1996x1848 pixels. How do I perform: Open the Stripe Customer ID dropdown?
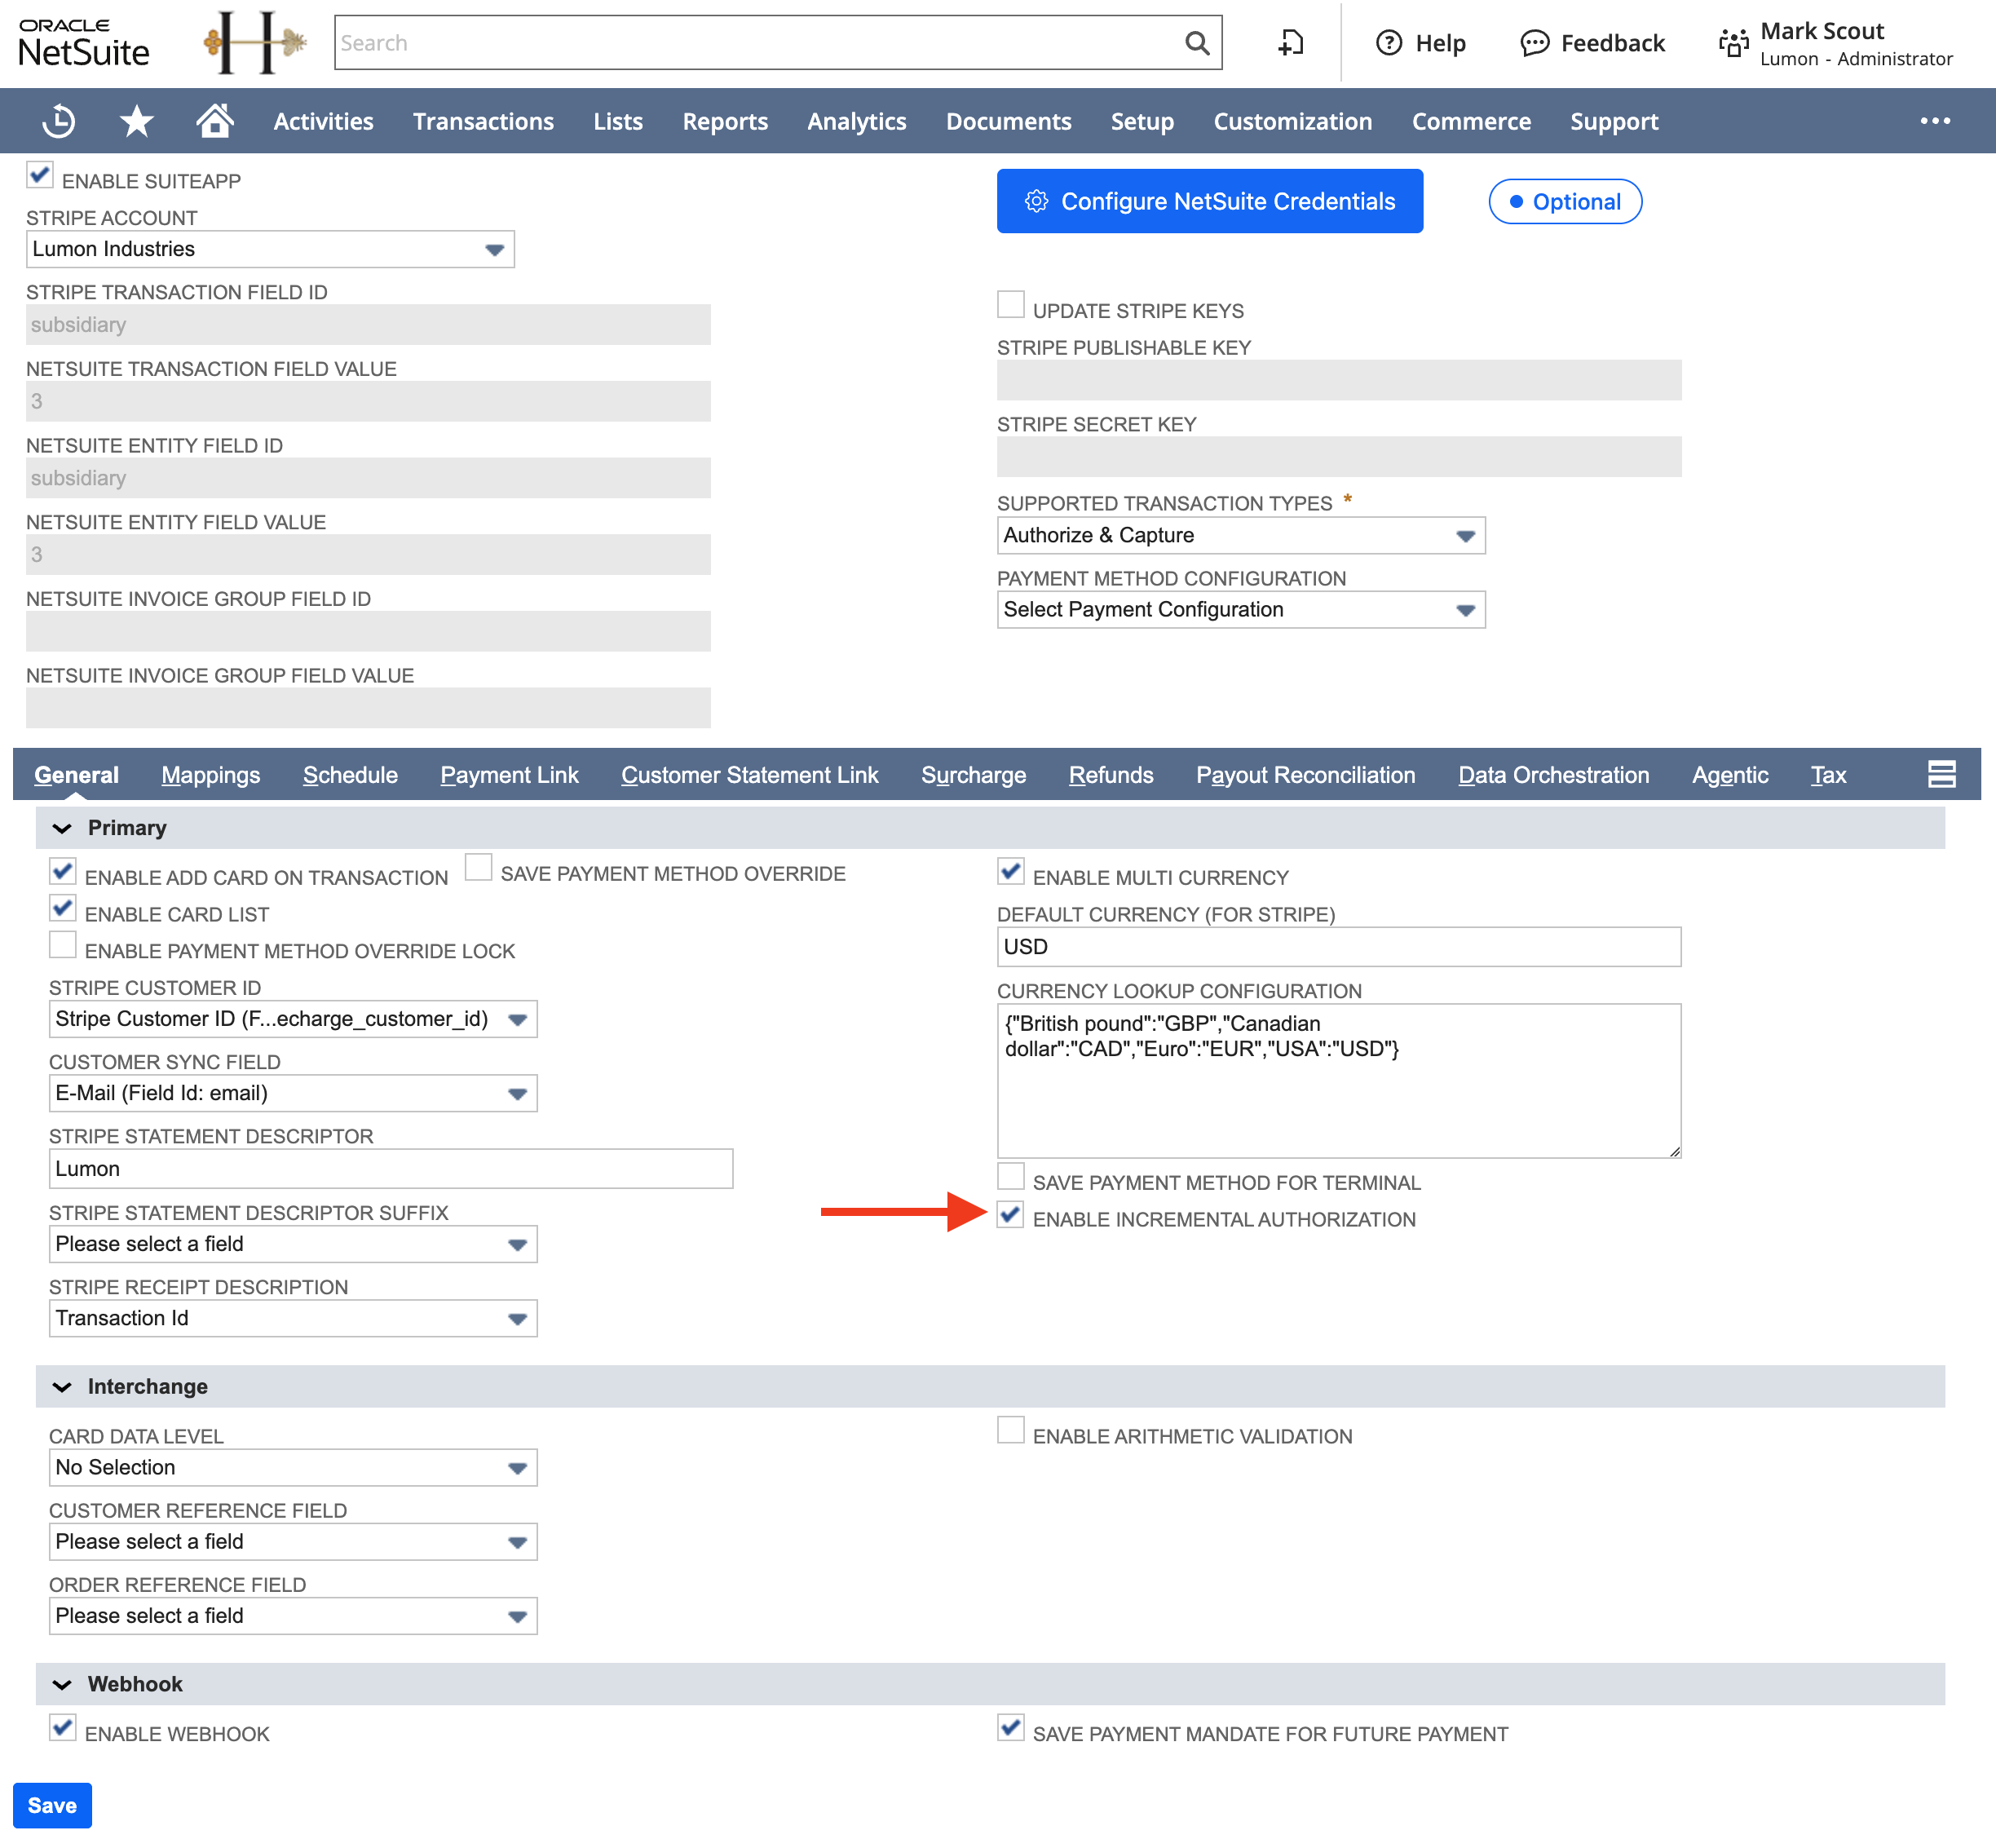tap(293, 1019)
